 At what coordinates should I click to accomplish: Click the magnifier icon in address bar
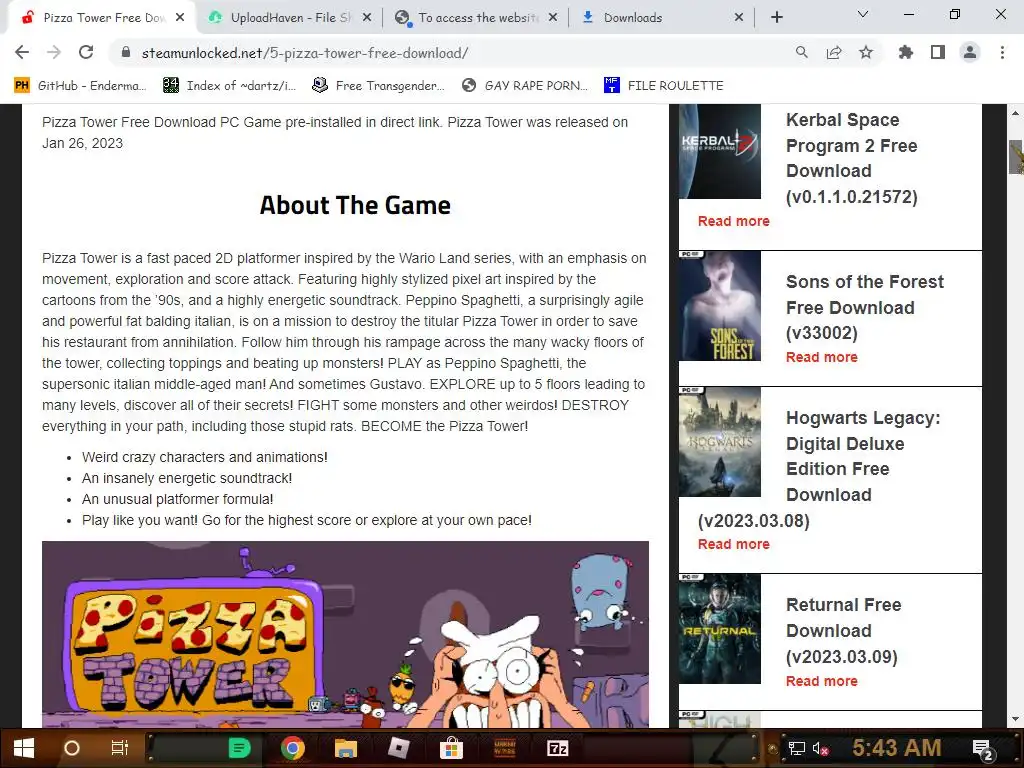tap(801, 52)
